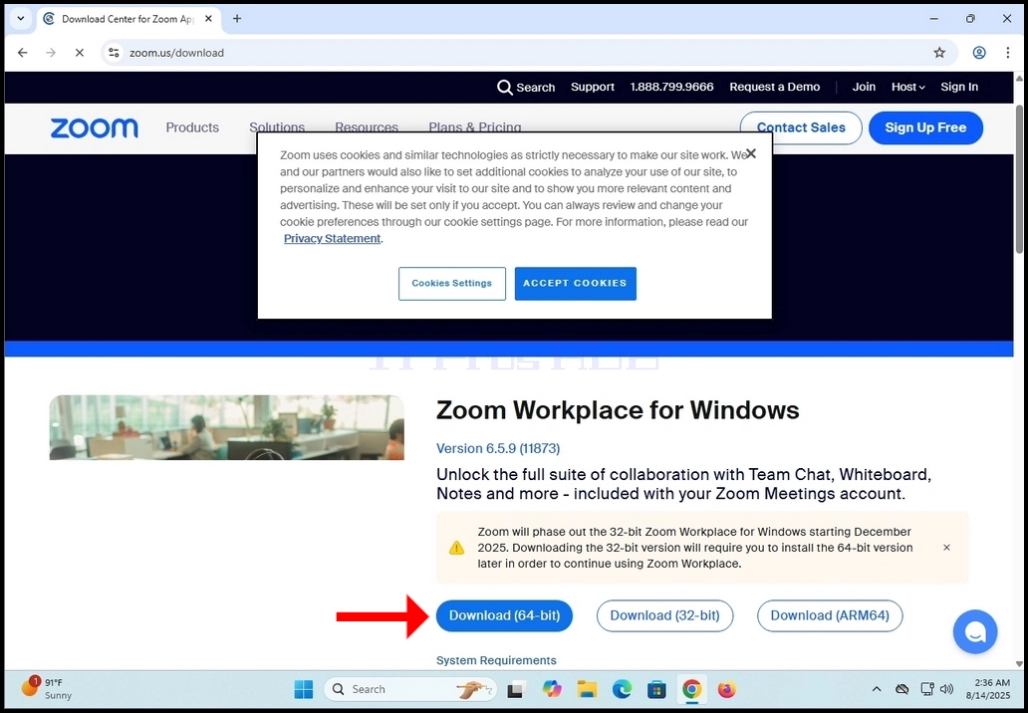Image resolution: width=1028 pixels, height=713 pixels.
Task: Launch Firefox from the taskbar
Action: pyautogui.click(x=726, y=689)
